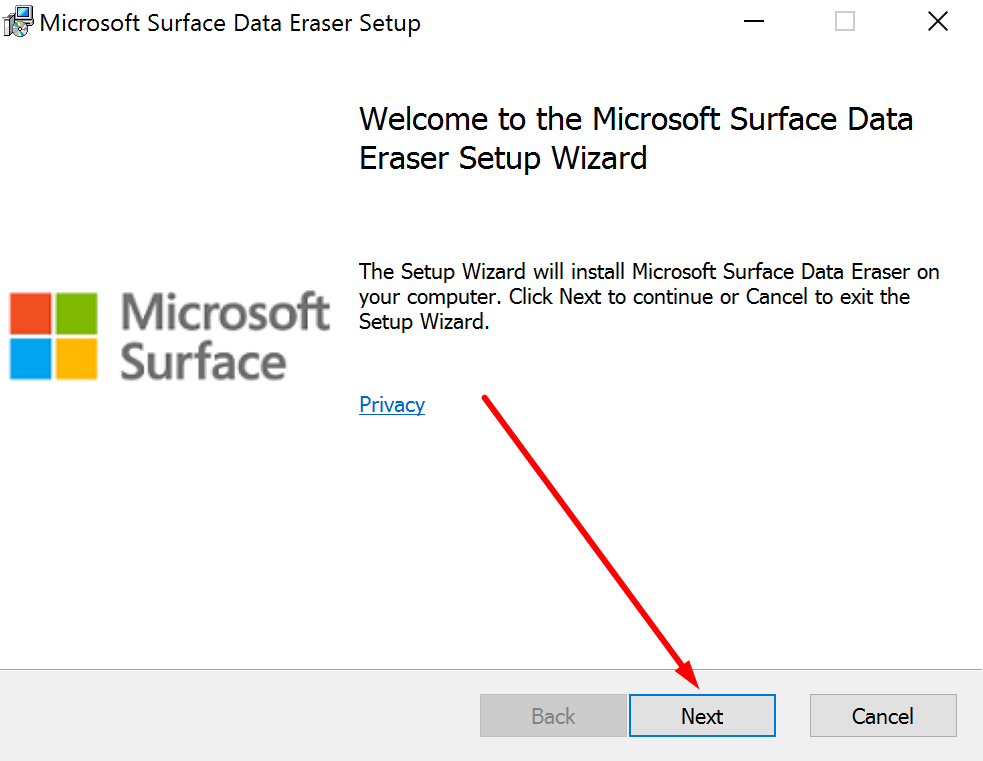Click the disabled Back button
Screen dimensions: 983x761
[x=552, y=715]
